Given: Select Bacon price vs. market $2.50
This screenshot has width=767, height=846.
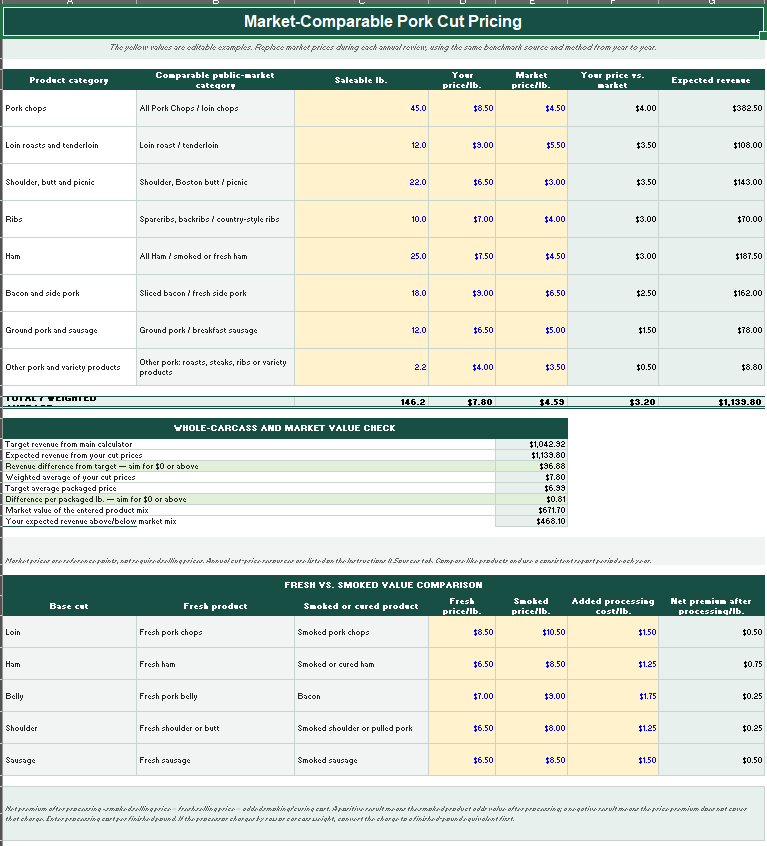Looking at the screenshot, I should pyautogui.click(x=613, y=293).
